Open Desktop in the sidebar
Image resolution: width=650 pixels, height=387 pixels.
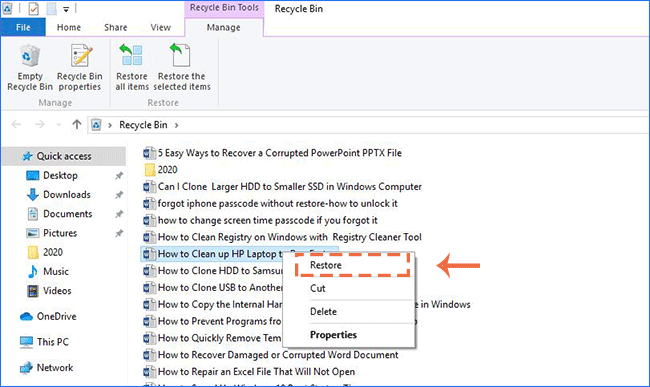point(61,175)
